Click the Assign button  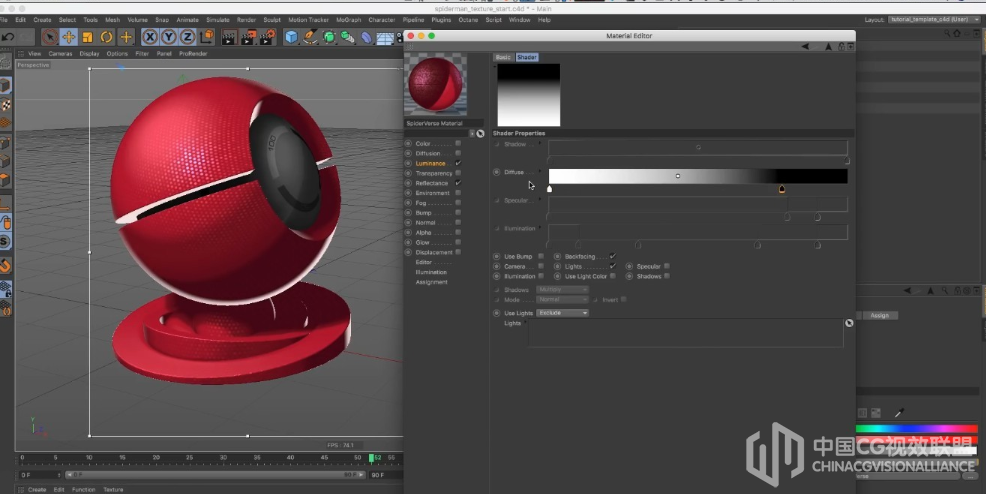880,316
